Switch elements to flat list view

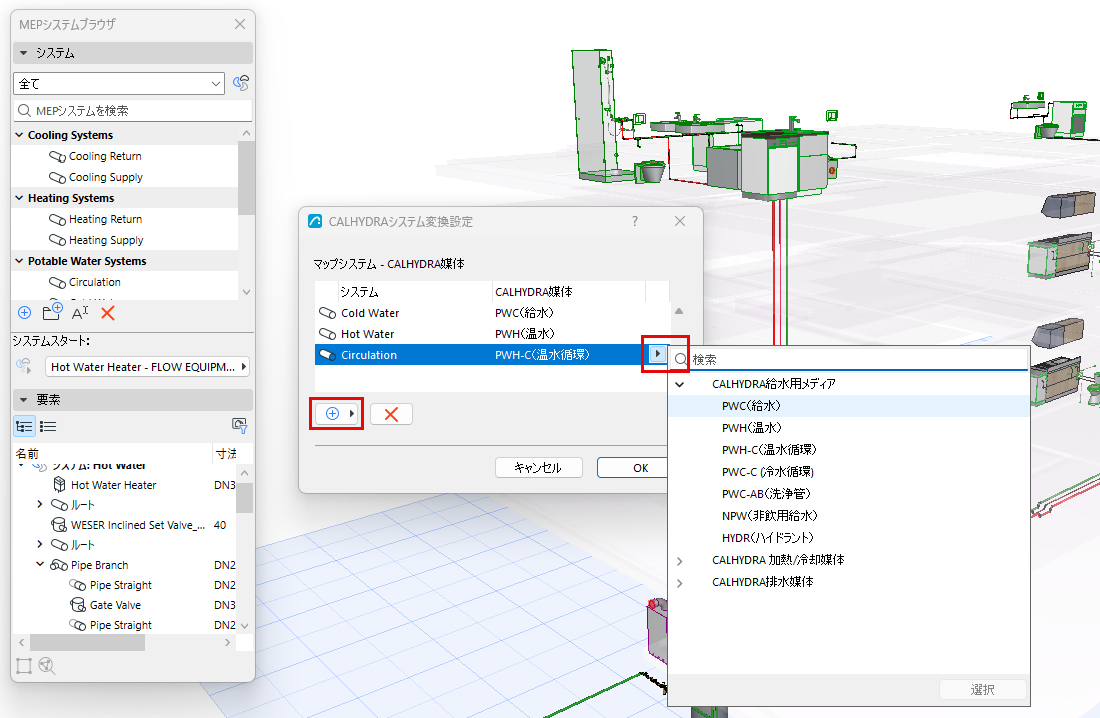[x=48, y=426]
